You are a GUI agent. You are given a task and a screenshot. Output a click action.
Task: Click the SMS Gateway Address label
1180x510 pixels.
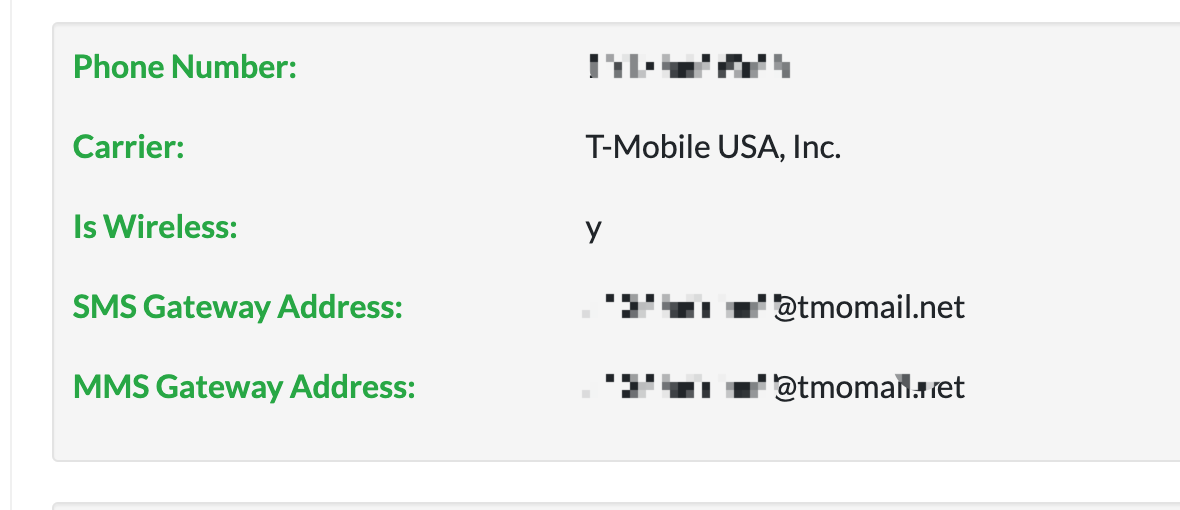pyautogui.click(x=238, y=308)
